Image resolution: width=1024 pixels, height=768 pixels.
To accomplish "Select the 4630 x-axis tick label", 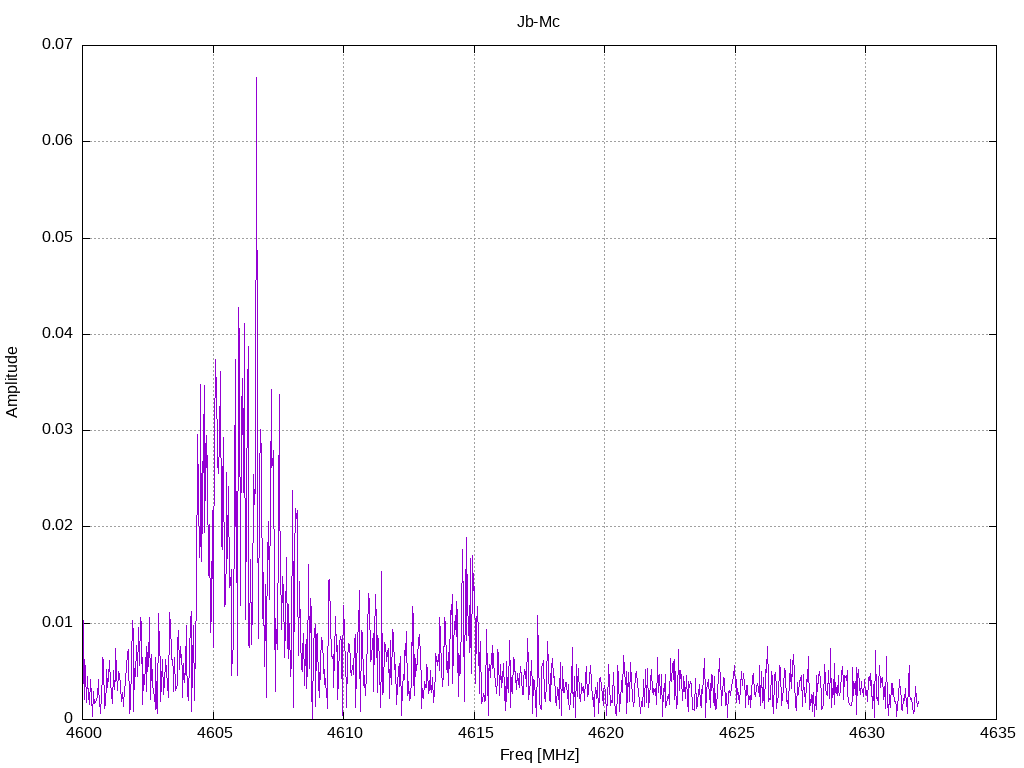I will click(x=865, y=734).
